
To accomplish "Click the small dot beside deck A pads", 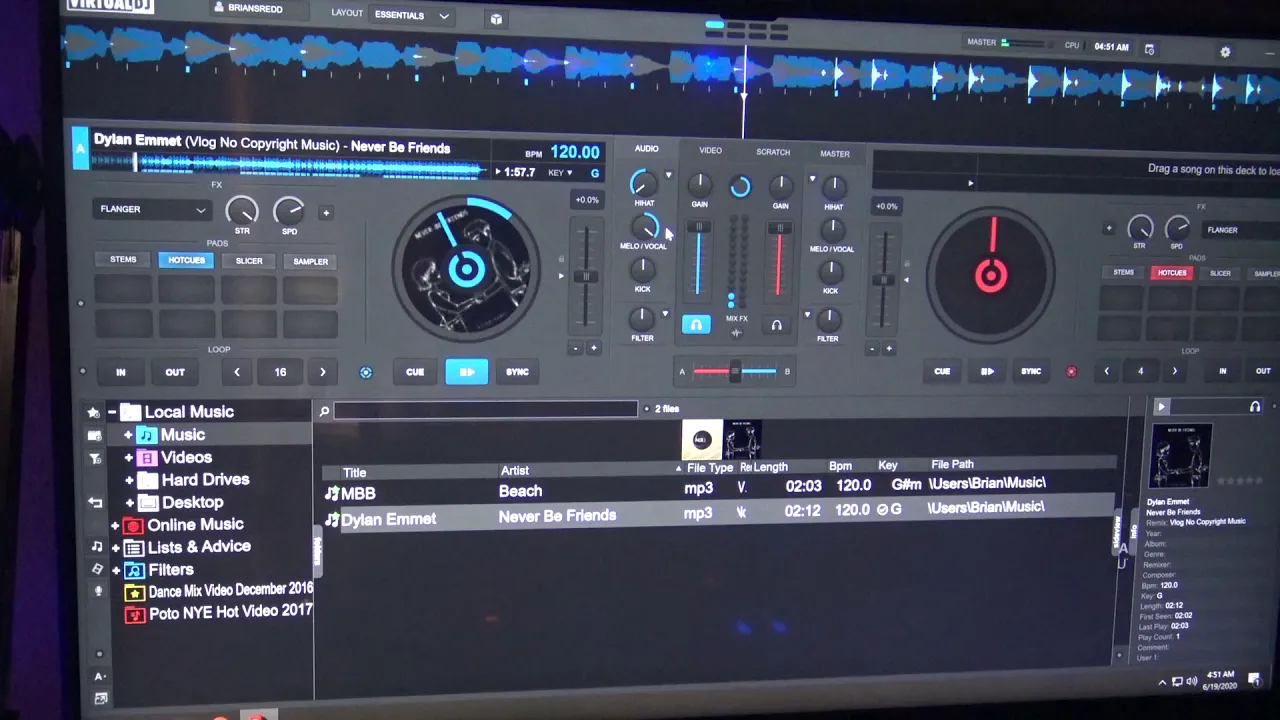I will click(81, 303).
